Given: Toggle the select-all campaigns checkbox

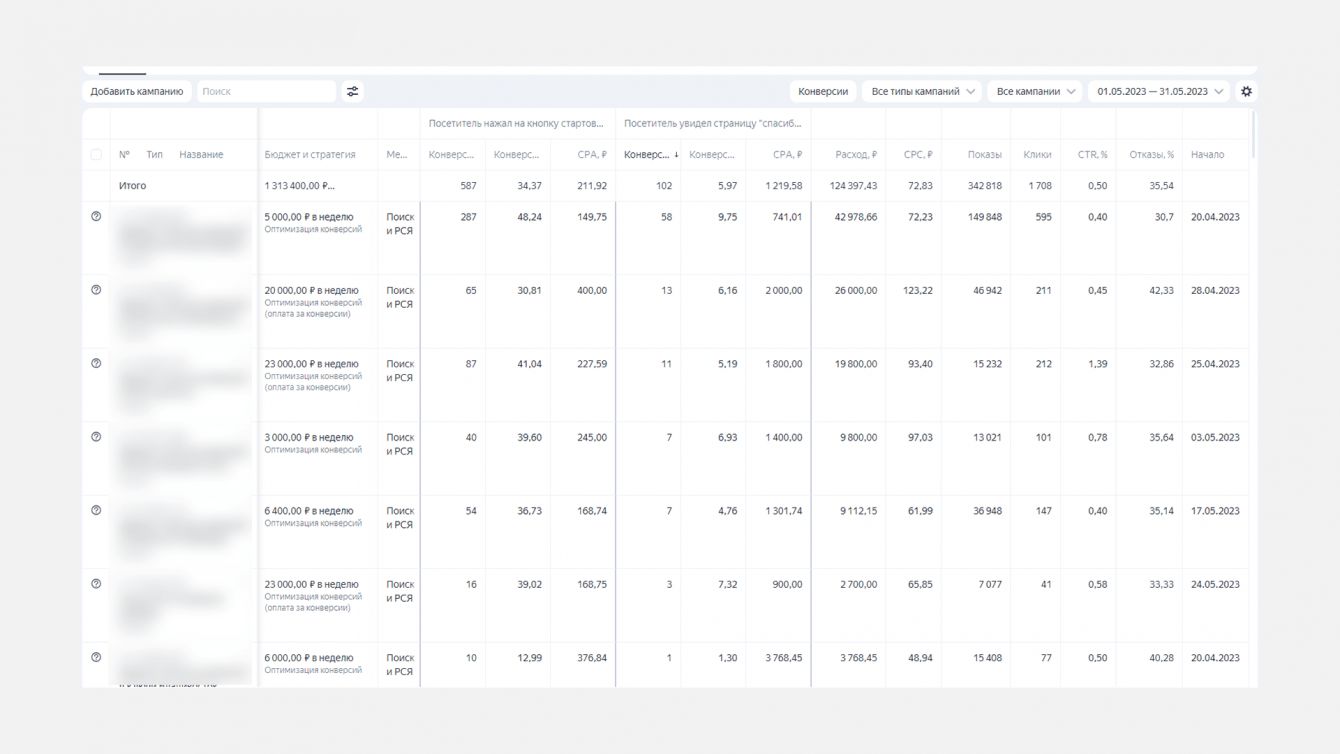Looking at the screenshot, I should coord(96,155).
